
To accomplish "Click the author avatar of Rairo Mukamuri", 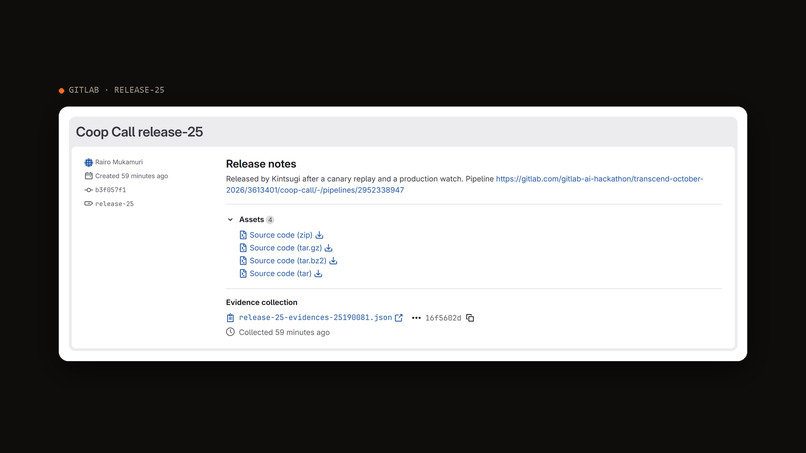I will [88, 162].
